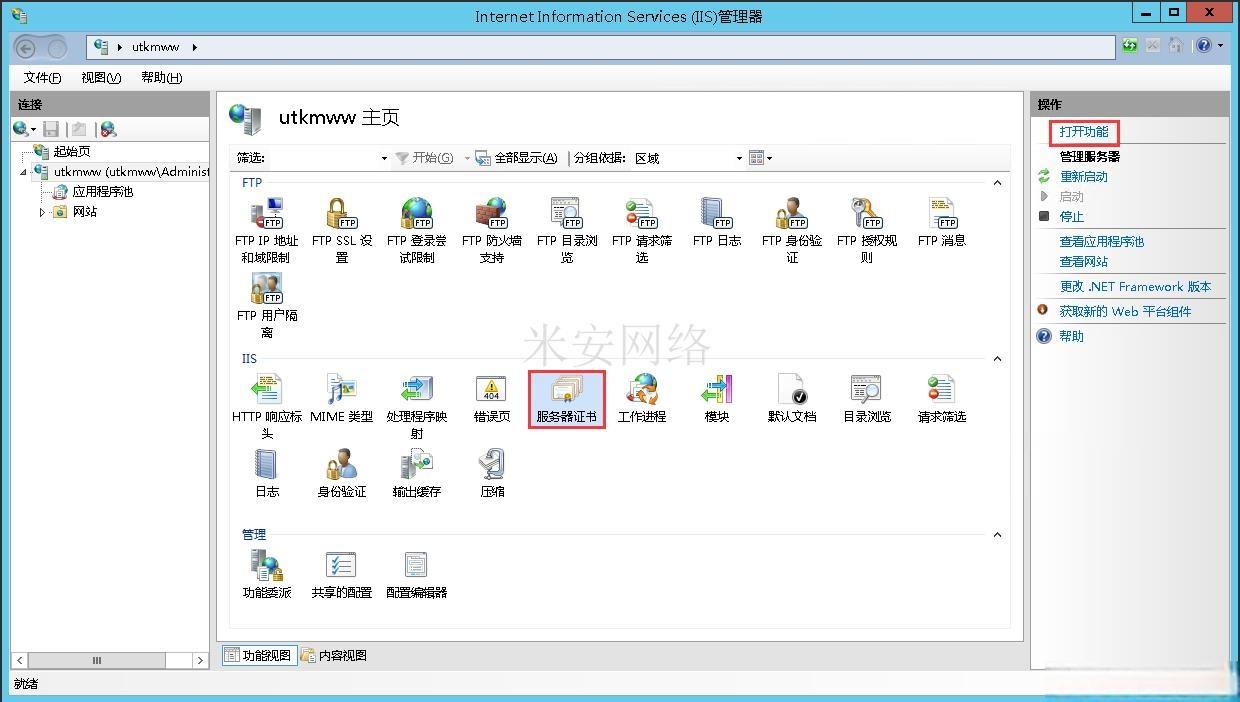Click 重新启动 server action

click(x=1084, y=177)
